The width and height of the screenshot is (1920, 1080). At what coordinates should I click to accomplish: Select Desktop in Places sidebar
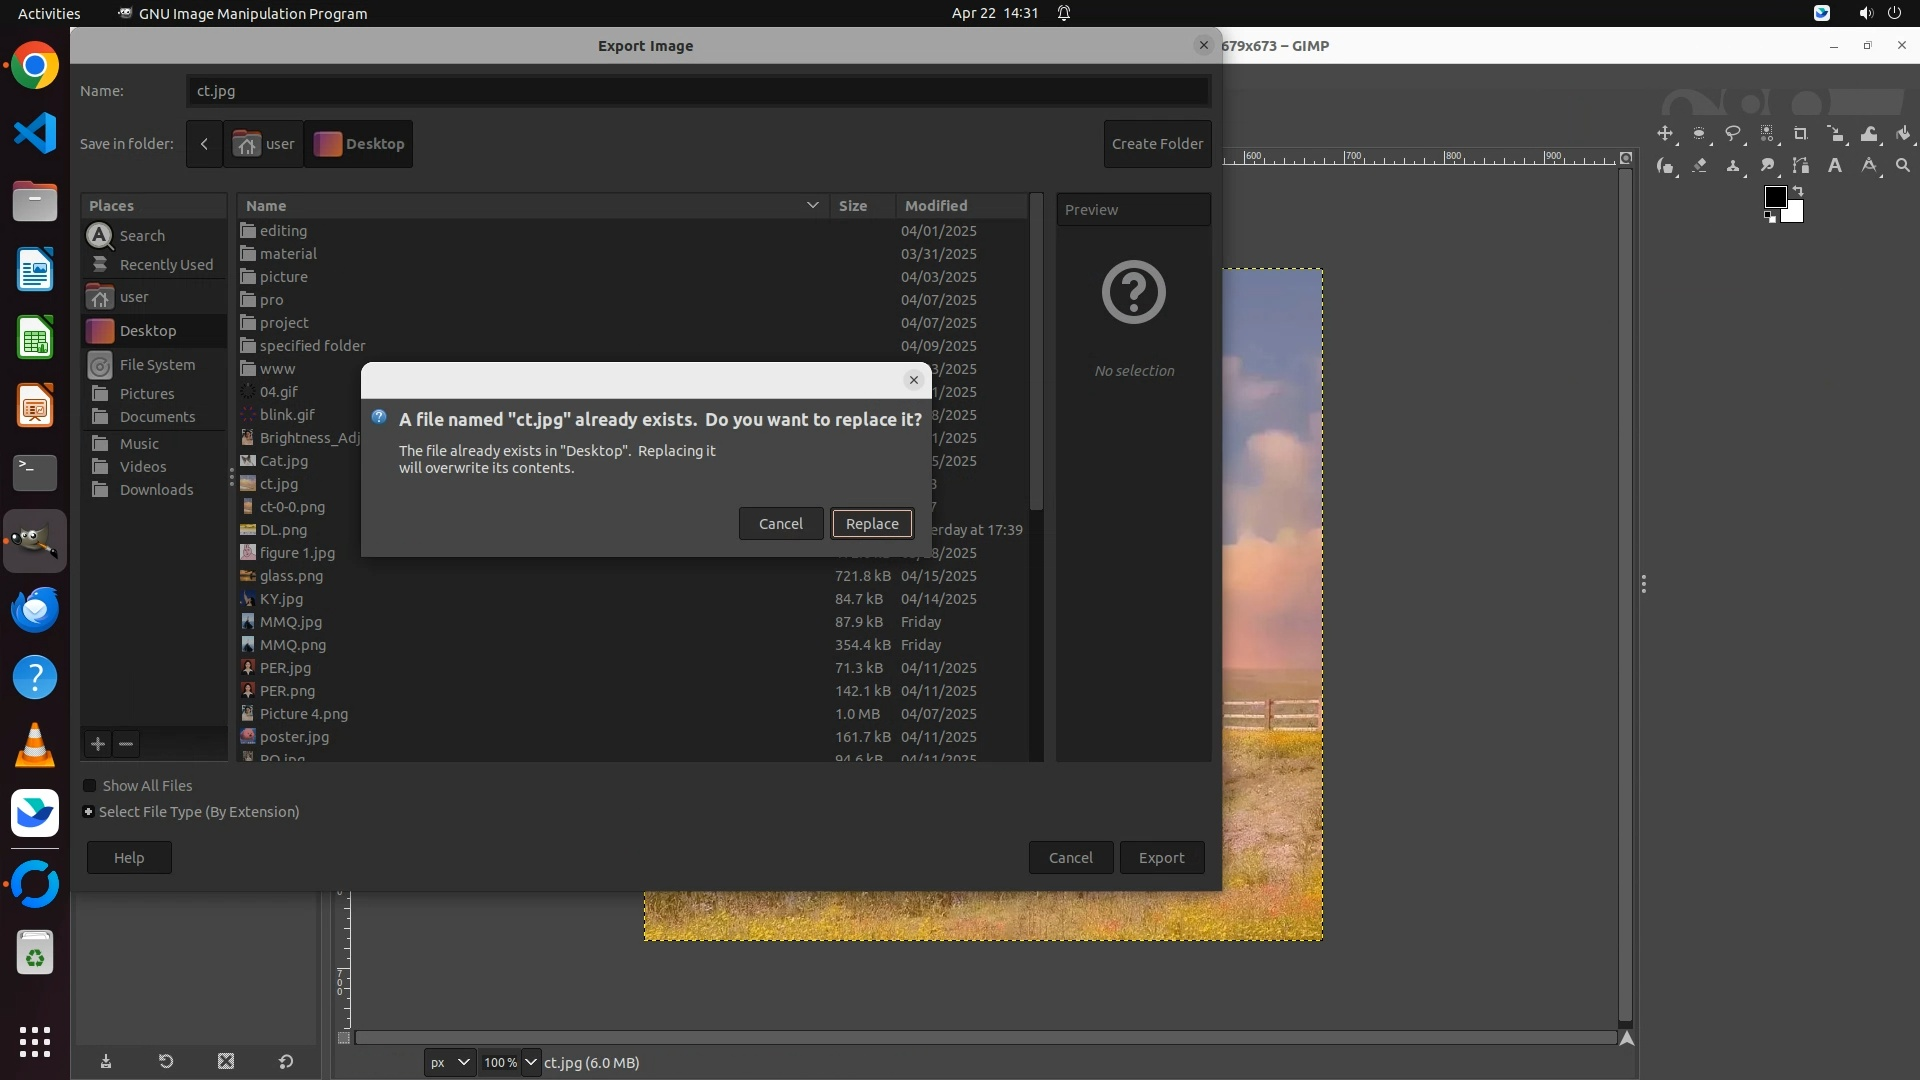(148, 331)
